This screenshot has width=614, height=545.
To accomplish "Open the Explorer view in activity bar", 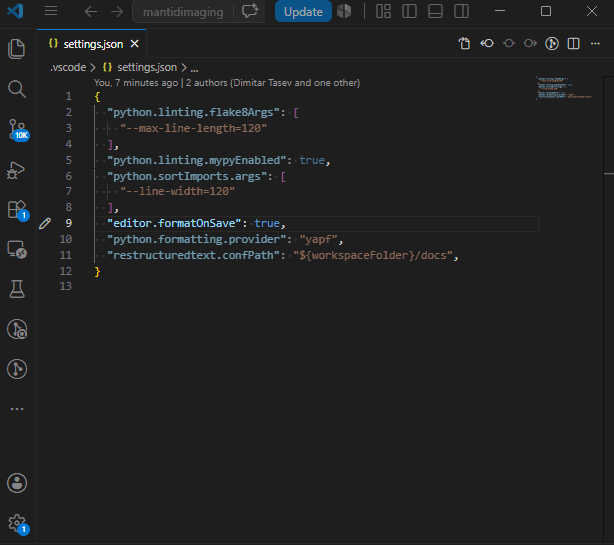I will click(x=17, y=49).
